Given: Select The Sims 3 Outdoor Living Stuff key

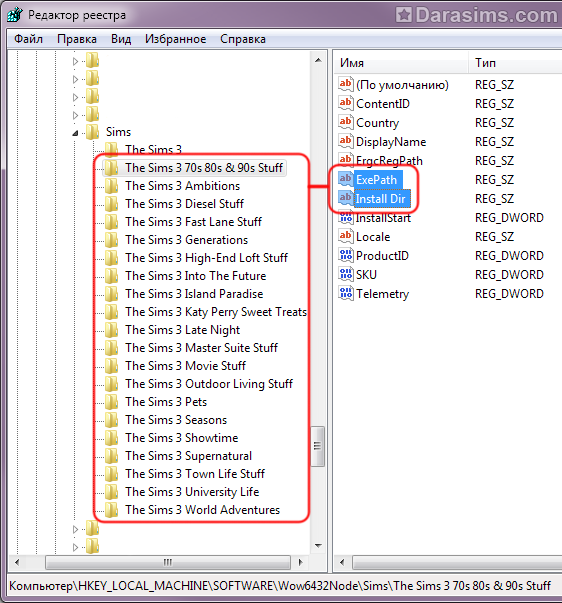Looking at the screenshot, I should pos(209,384).
